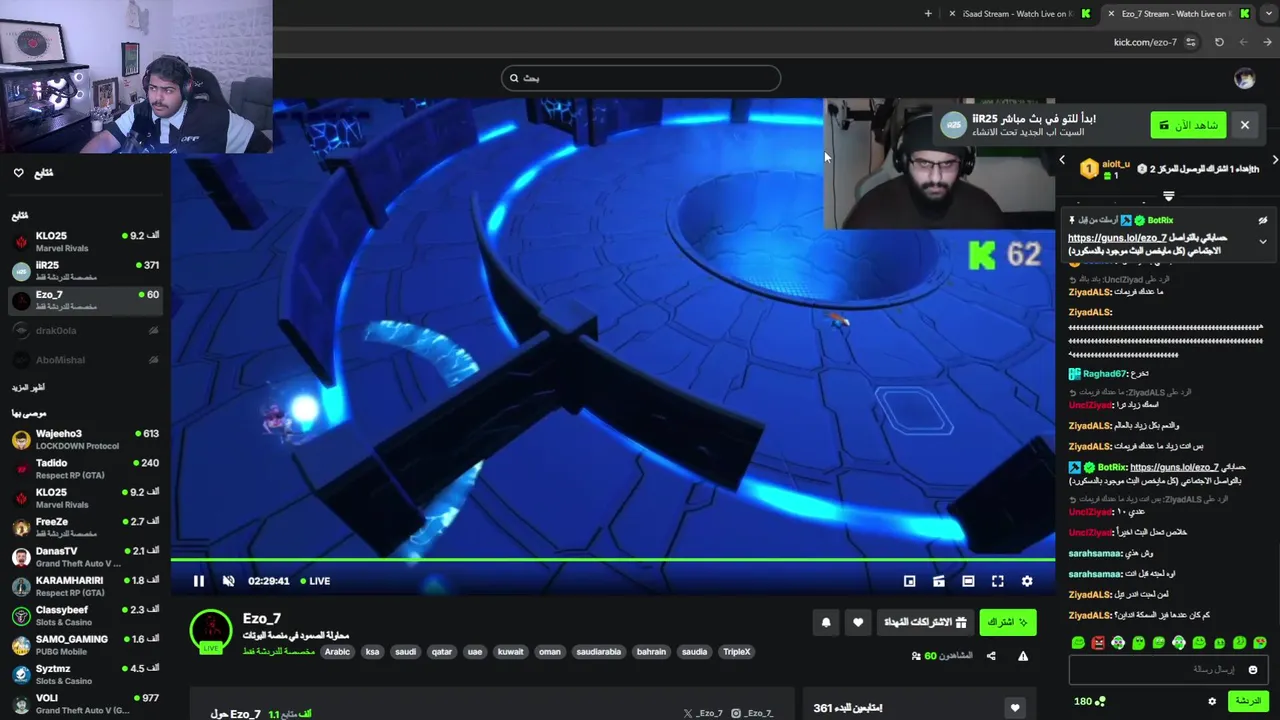Share the stream via share icon
This screenshot has height=720, width=1280.
coord(991,656)
